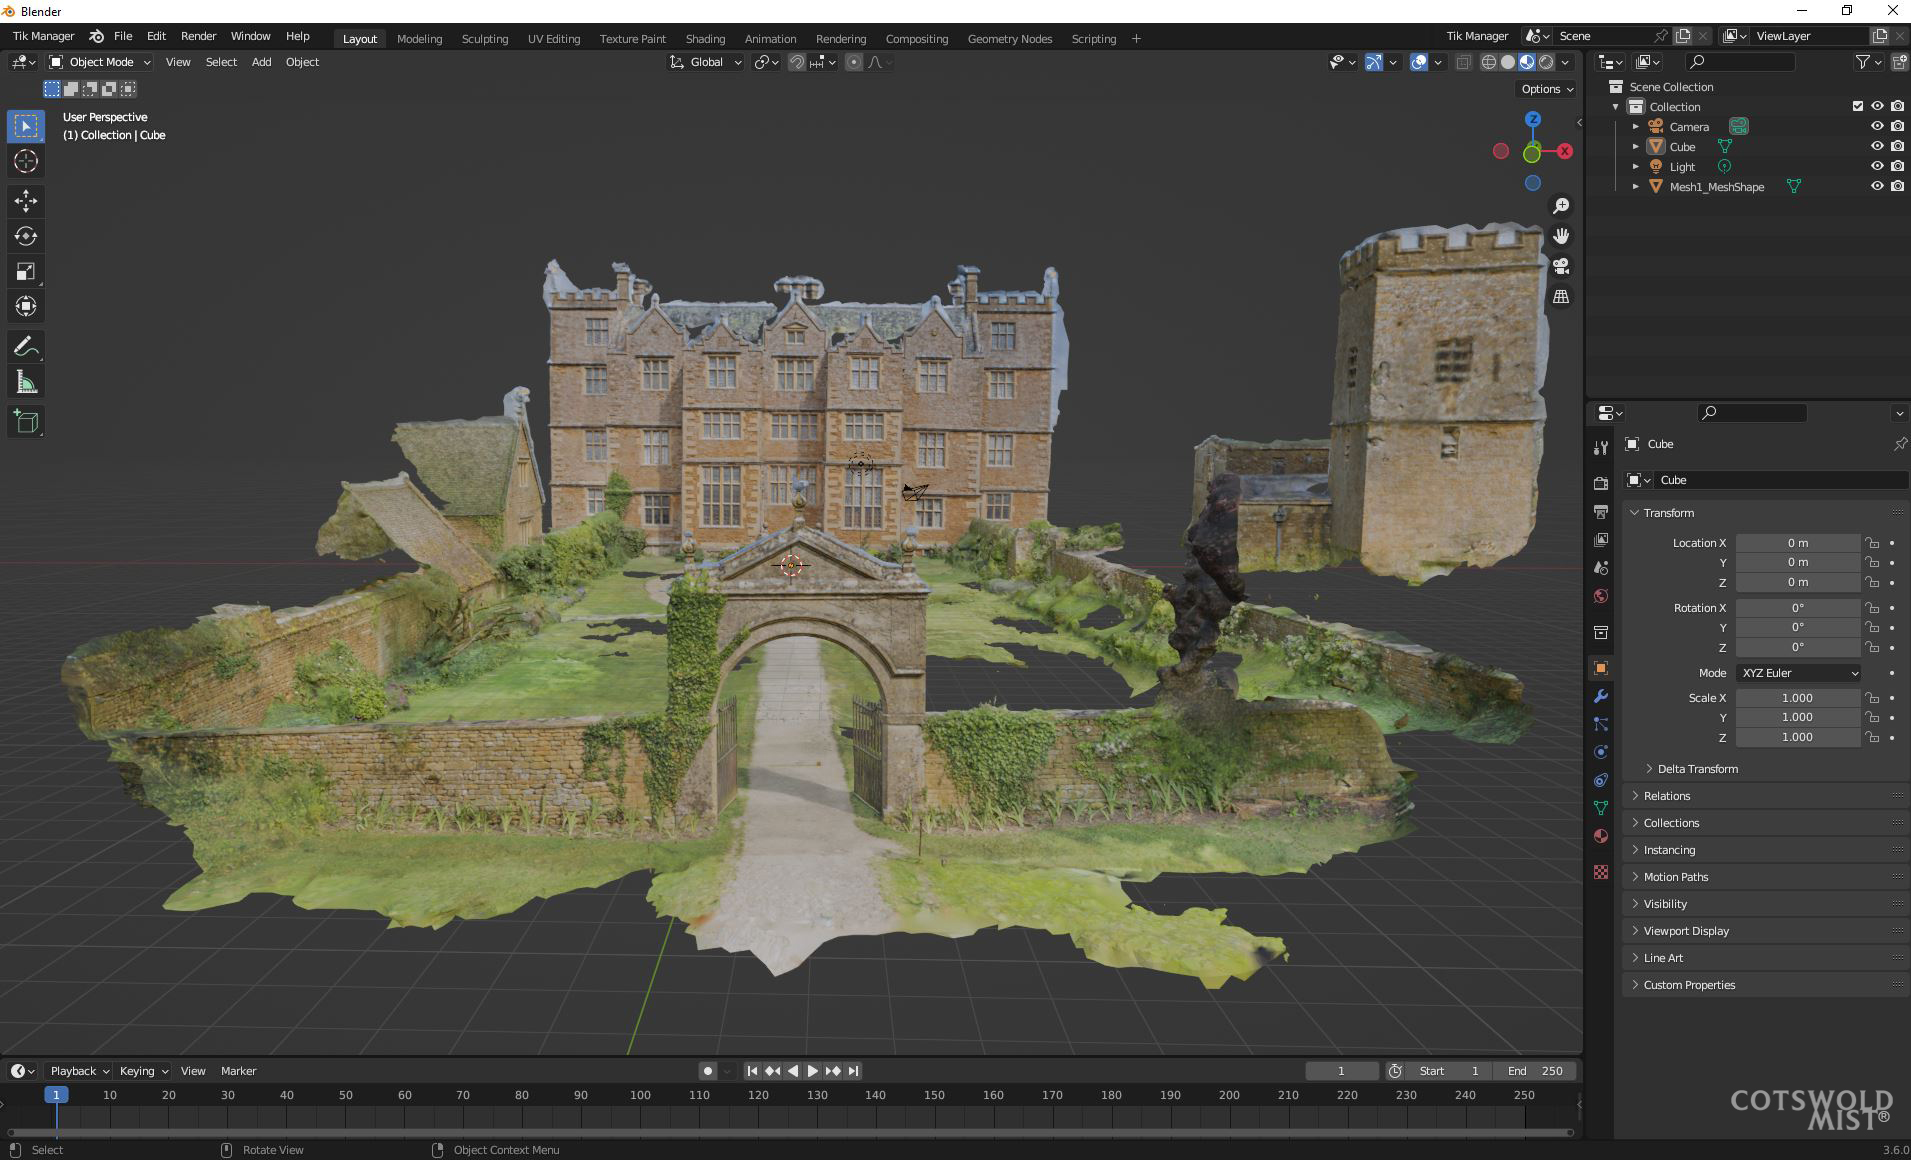
Task: Open the Playback dropdown
Action: click(79, 1071)
